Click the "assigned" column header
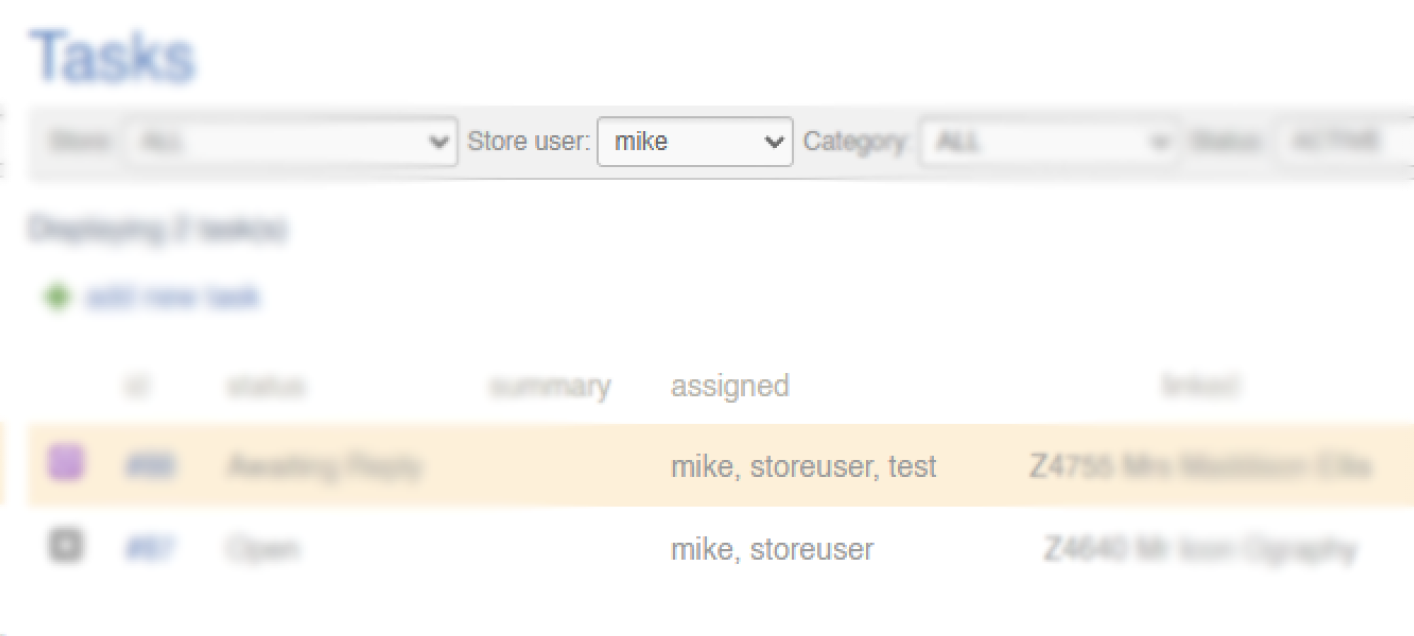 click(730, 386)
